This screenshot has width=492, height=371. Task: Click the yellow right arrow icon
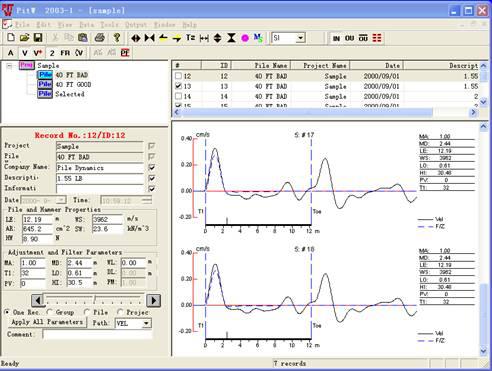point(177,38)
